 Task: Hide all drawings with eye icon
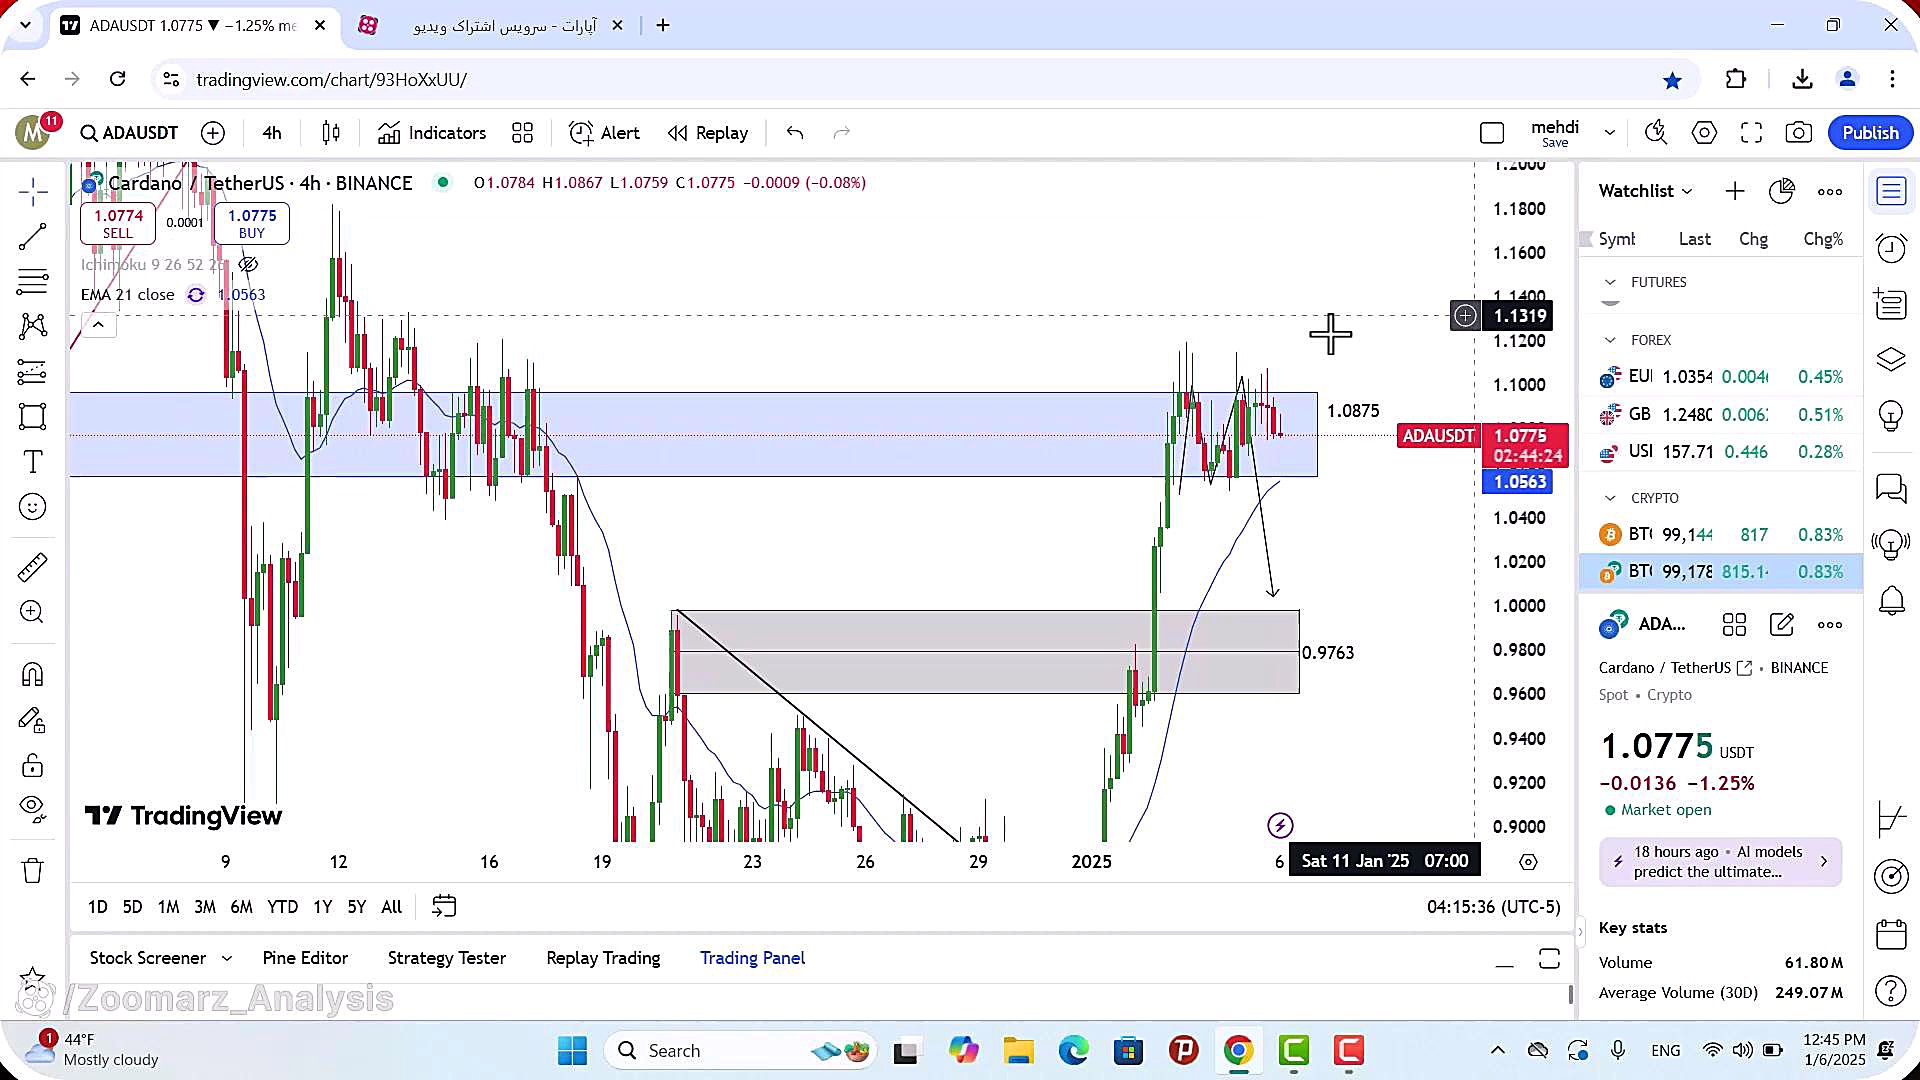[x=32, y=808]
